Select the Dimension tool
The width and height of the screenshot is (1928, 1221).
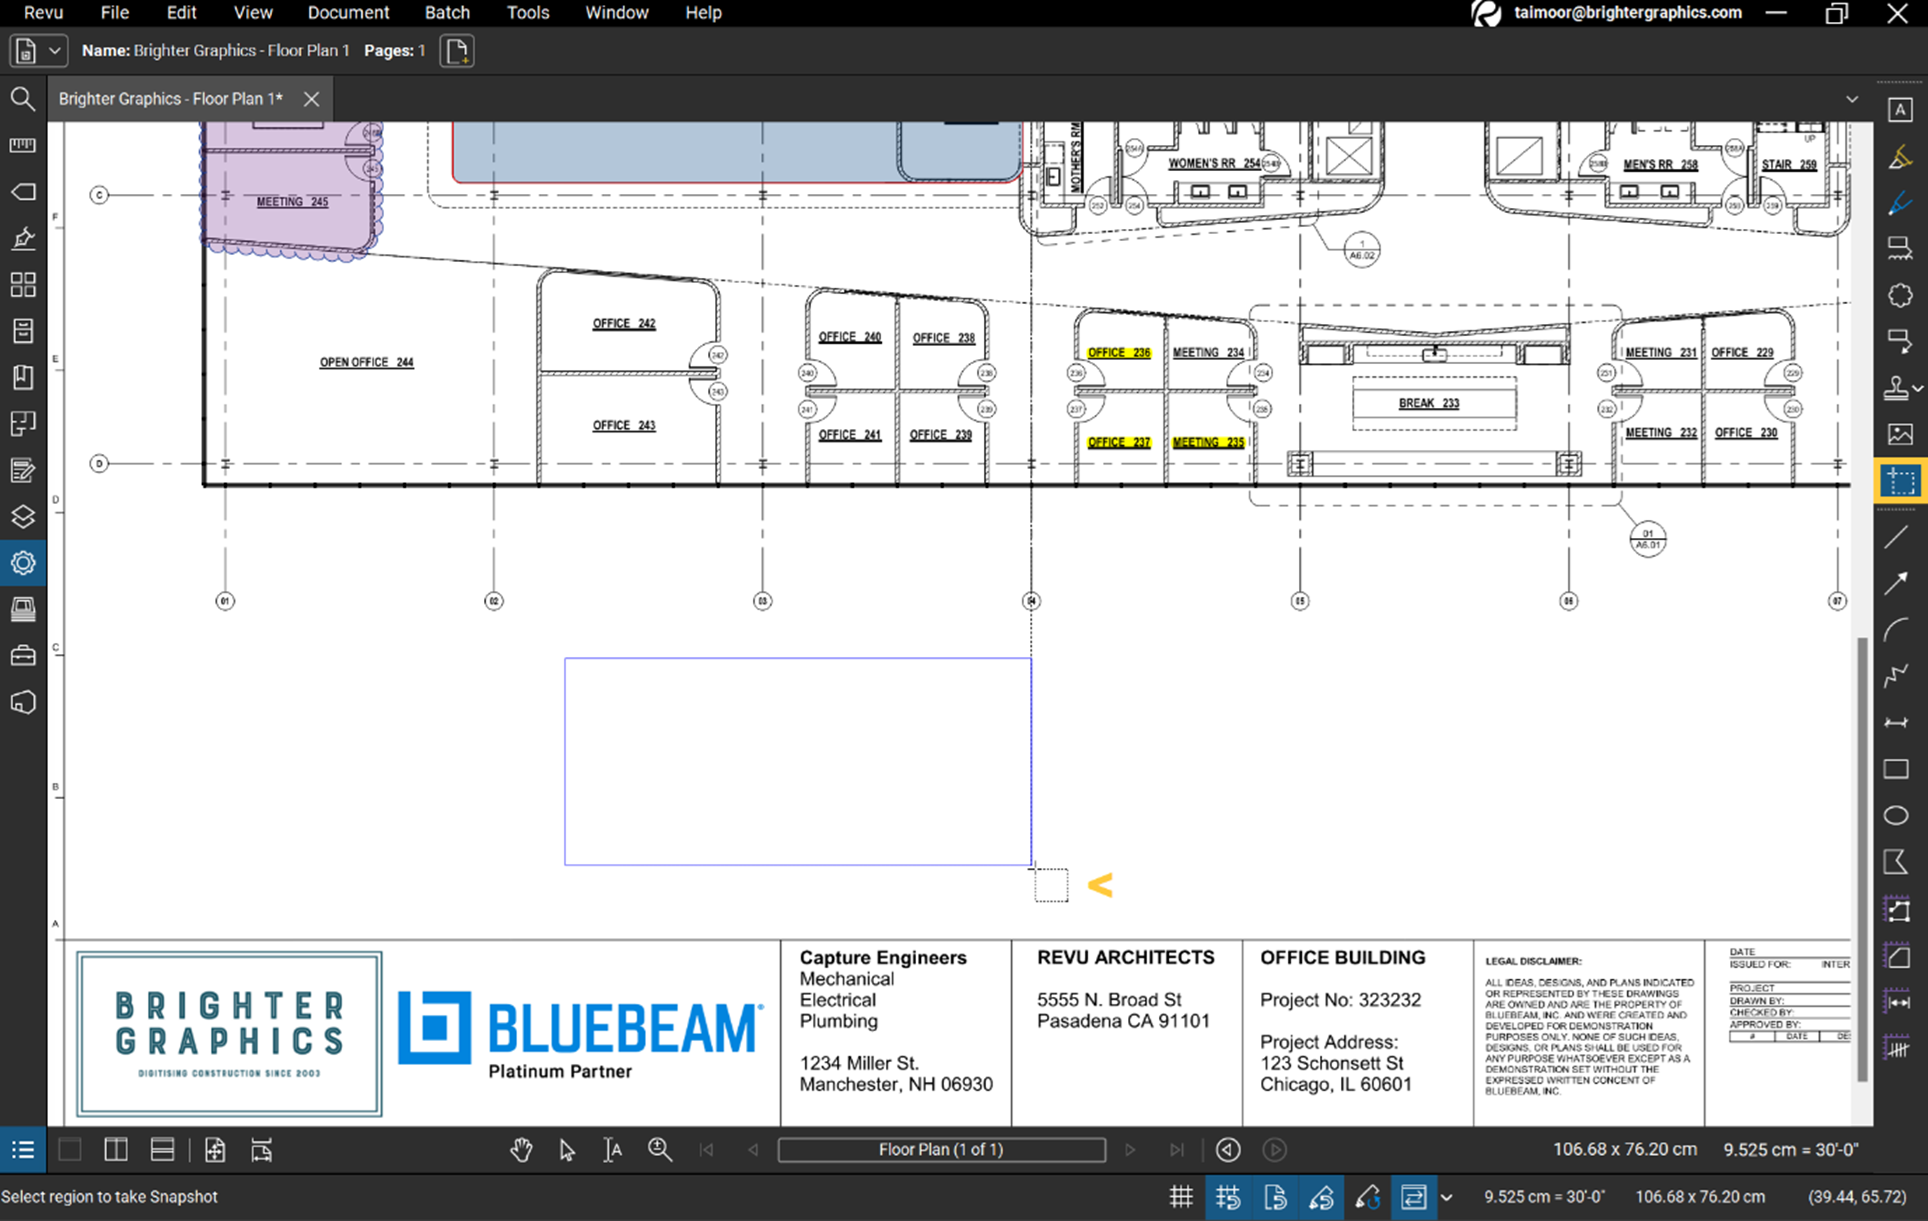(x=1896, y=722)
